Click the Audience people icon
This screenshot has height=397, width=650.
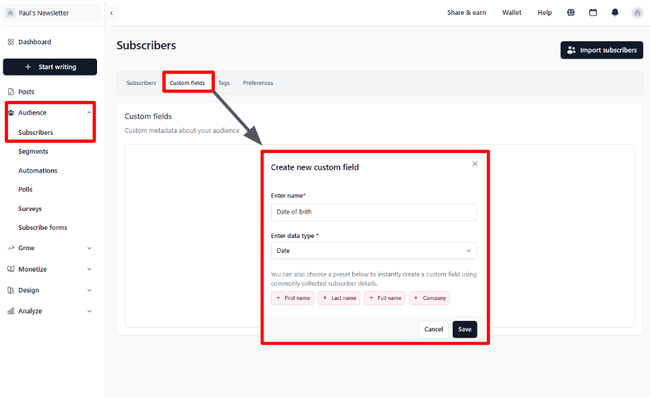coord(11,112)
